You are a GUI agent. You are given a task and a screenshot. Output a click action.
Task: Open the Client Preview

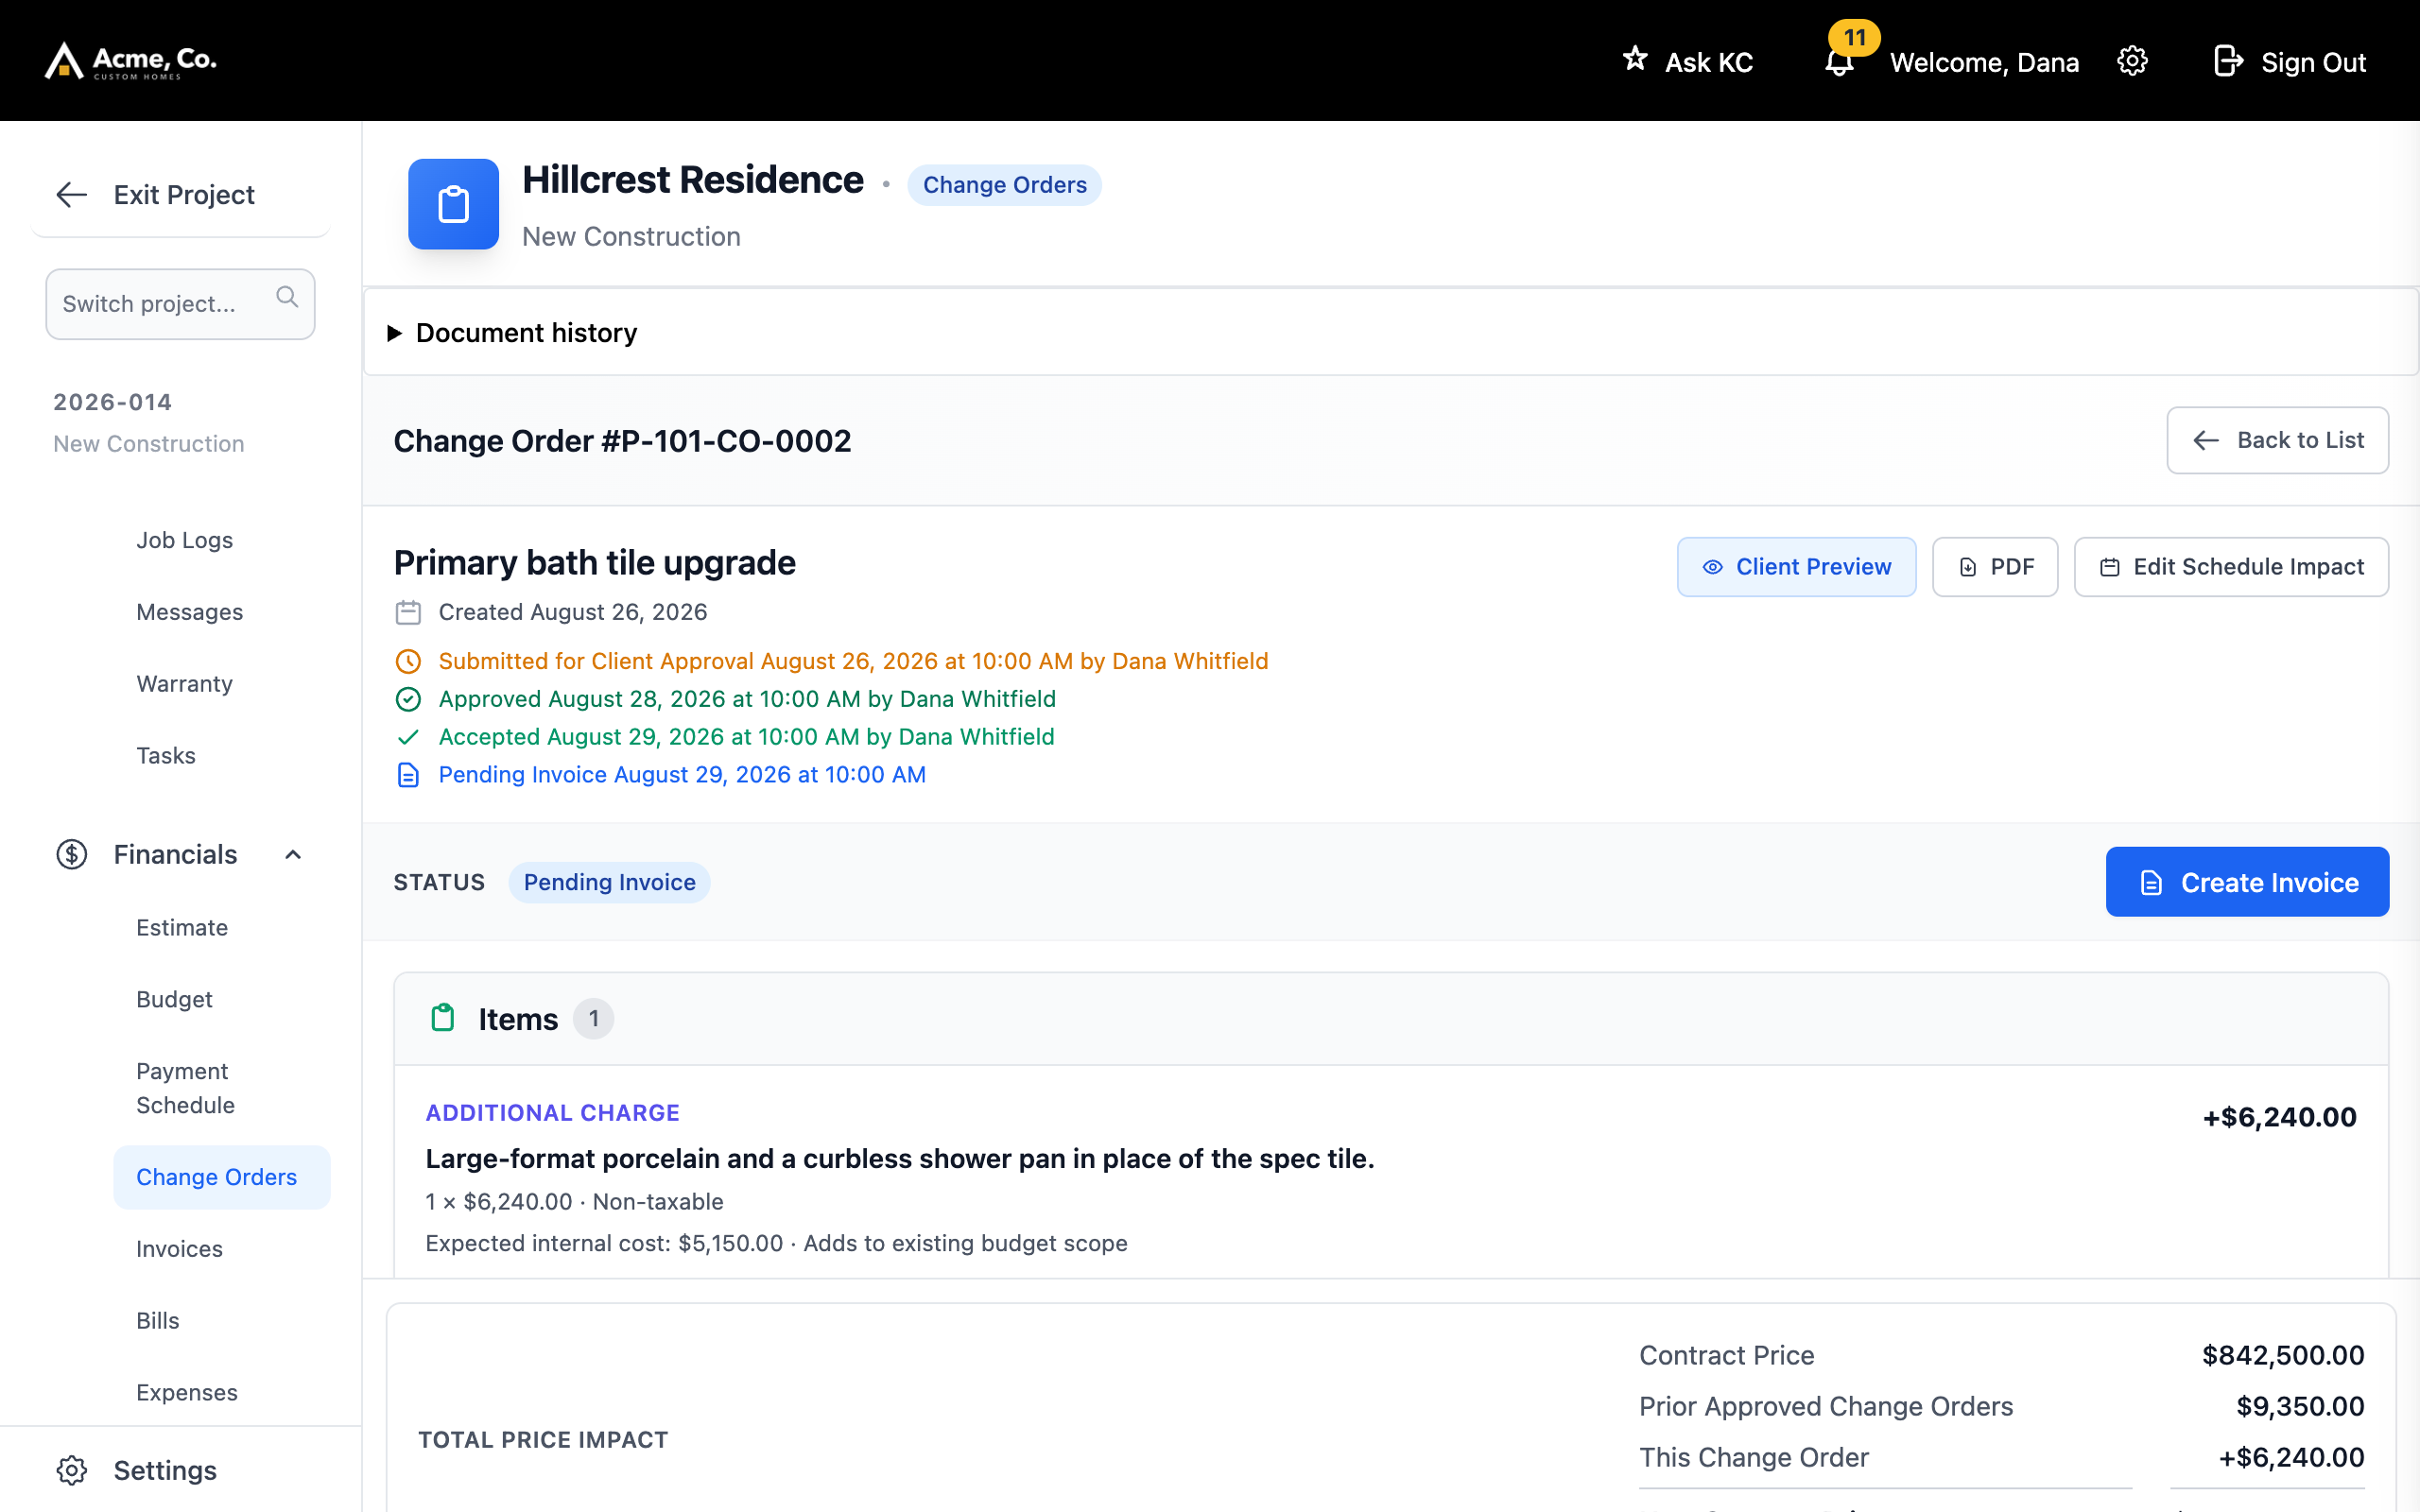click(x=1796, y=567)
